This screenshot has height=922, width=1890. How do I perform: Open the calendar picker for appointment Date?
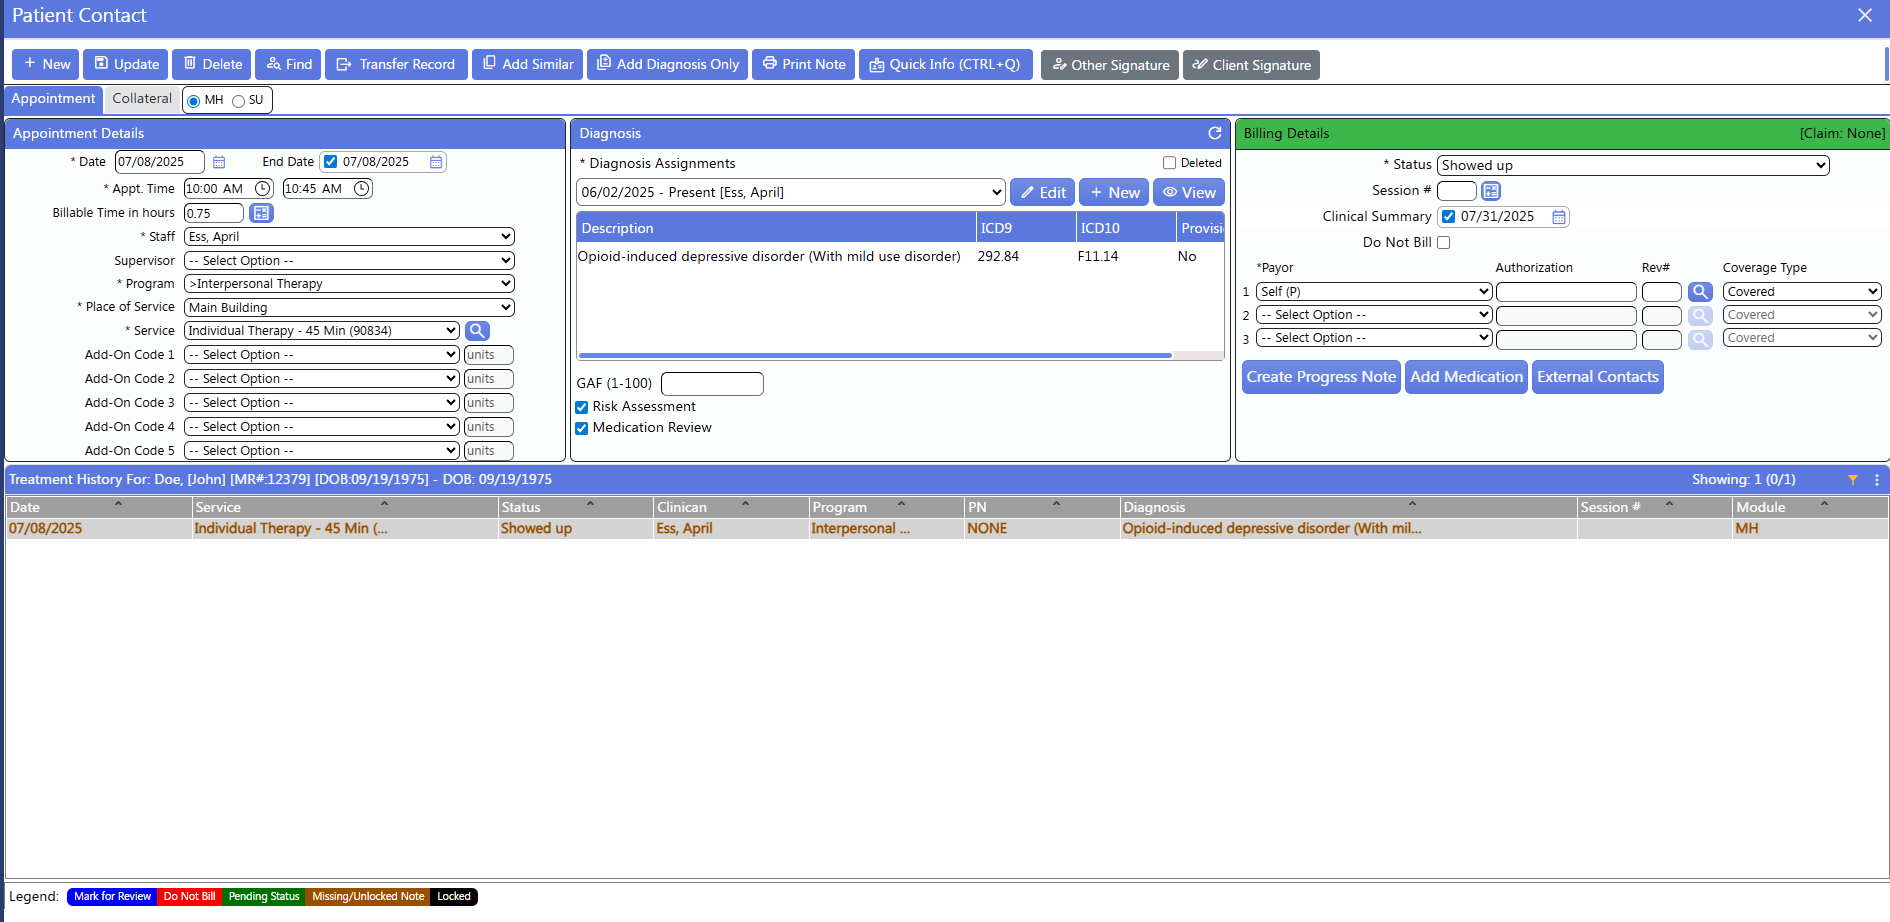[219, 161]
